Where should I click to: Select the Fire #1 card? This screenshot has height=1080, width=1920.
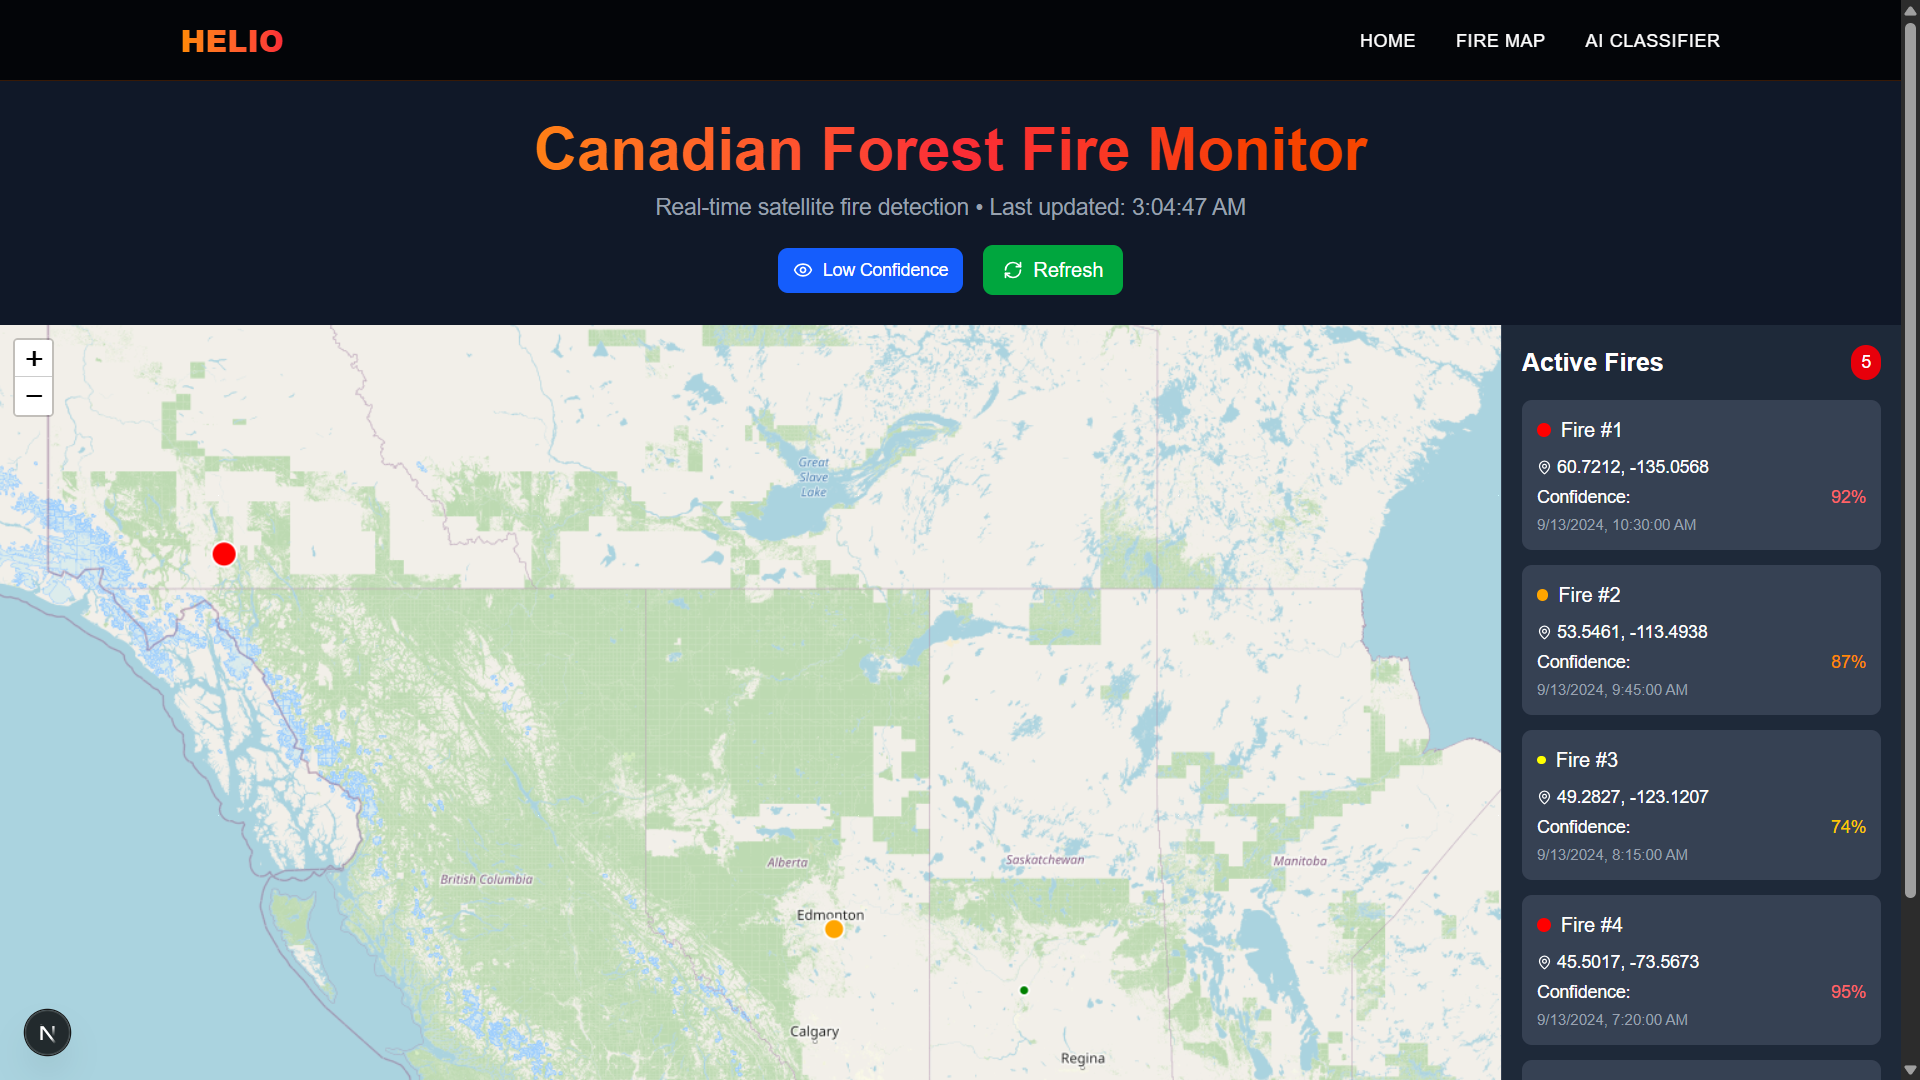1700,475
